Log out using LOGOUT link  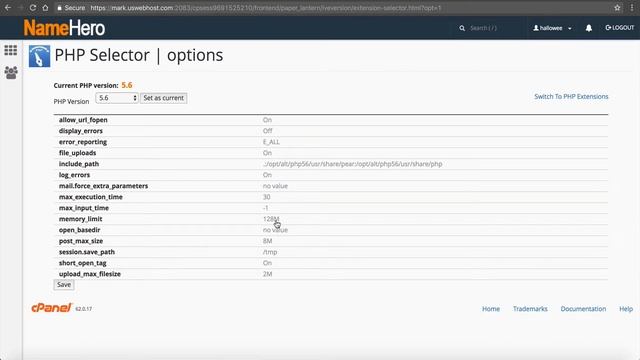(620, 28)
